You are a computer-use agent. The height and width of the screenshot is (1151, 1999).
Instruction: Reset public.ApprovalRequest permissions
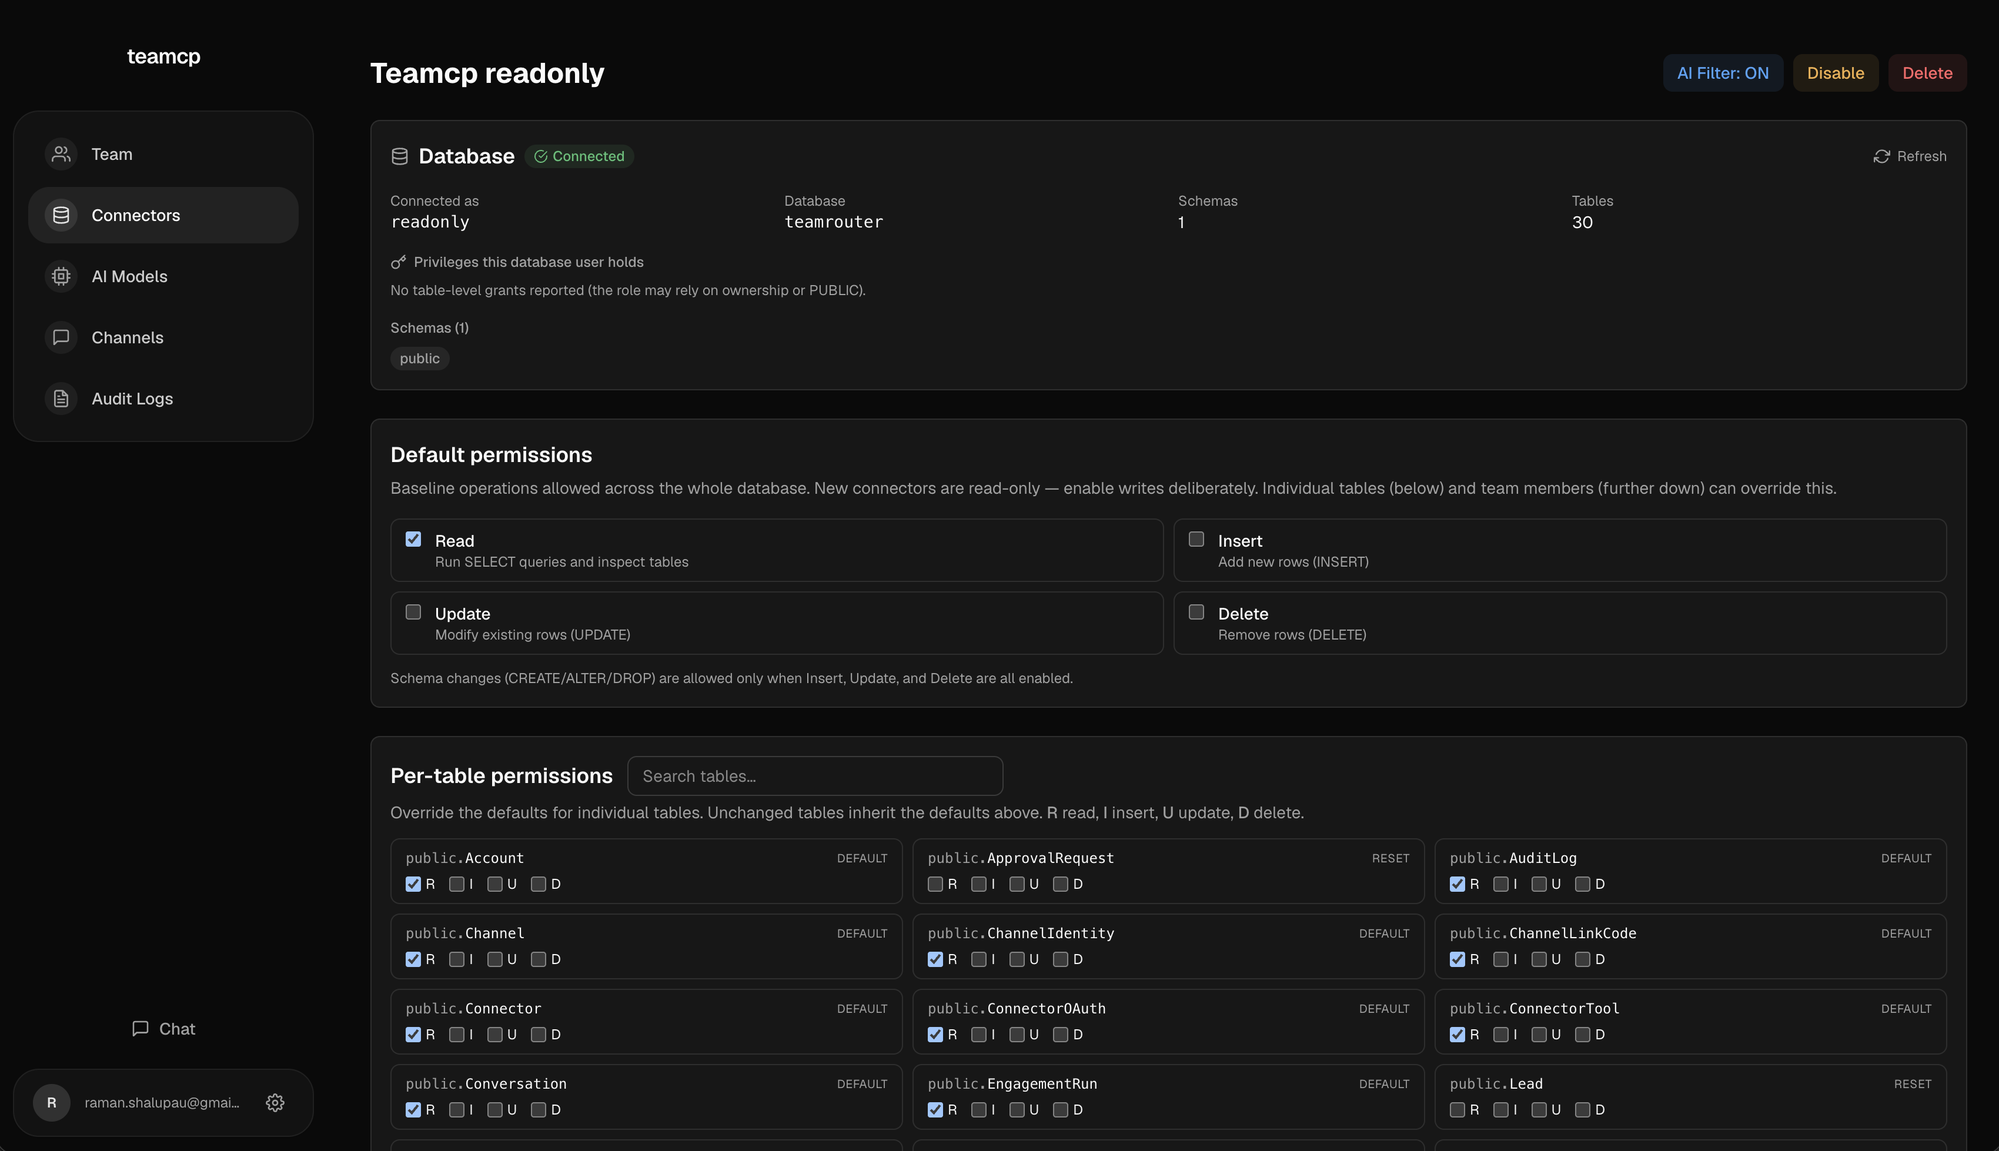pos(1390,858)
